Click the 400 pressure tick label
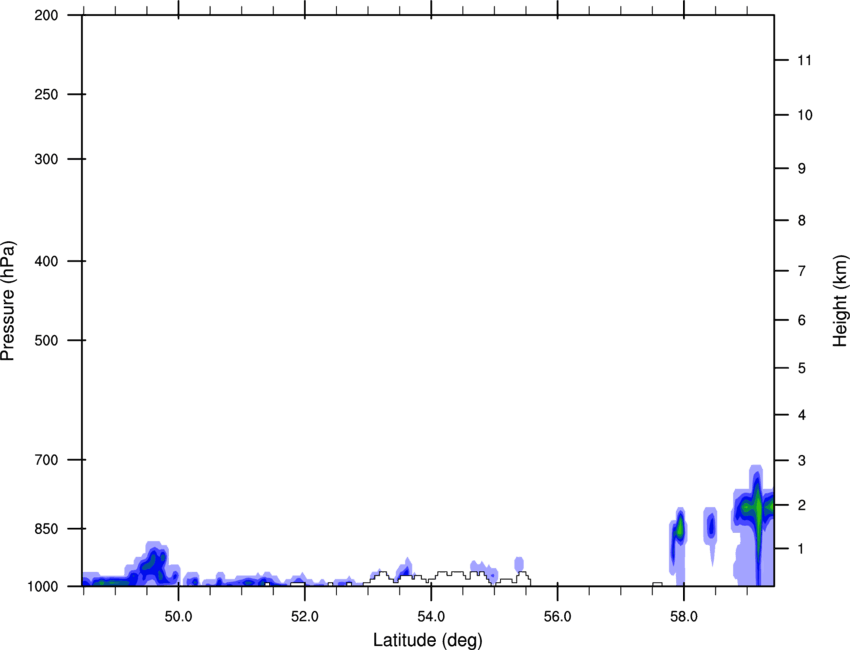The image size is (850, 650). pyautogui.click(x=46, y=261)
